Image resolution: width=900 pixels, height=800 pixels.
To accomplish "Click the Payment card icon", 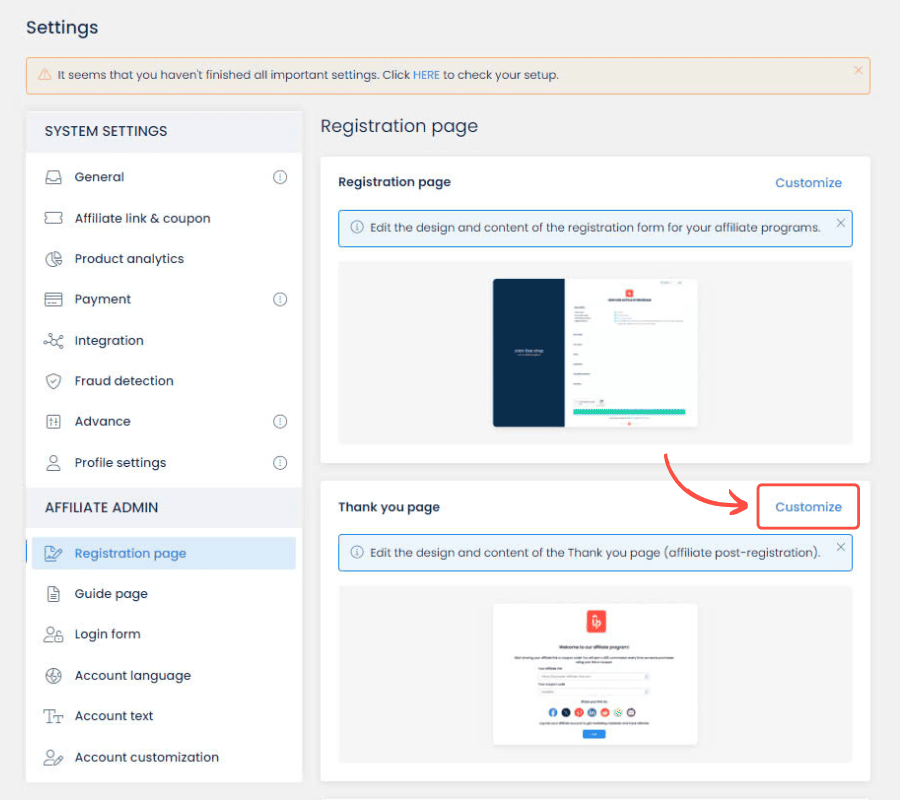I will click(x=53, y=299).
